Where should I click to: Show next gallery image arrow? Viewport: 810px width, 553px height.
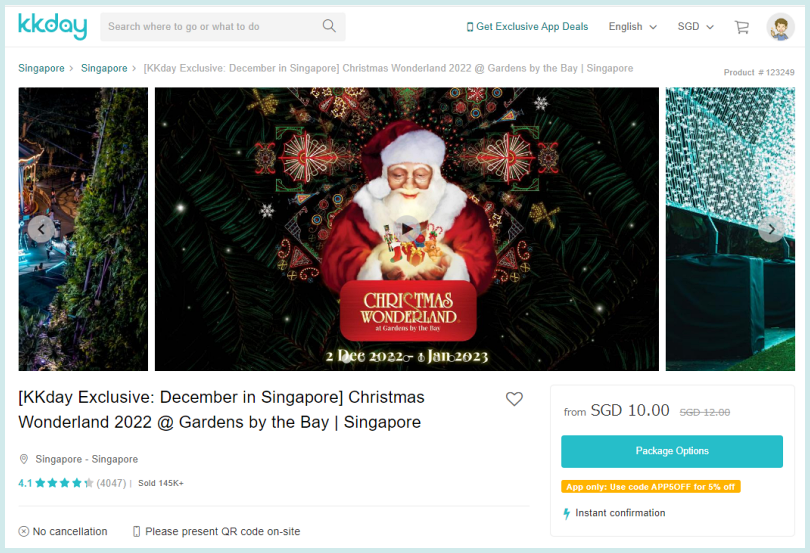click(771, 229)
